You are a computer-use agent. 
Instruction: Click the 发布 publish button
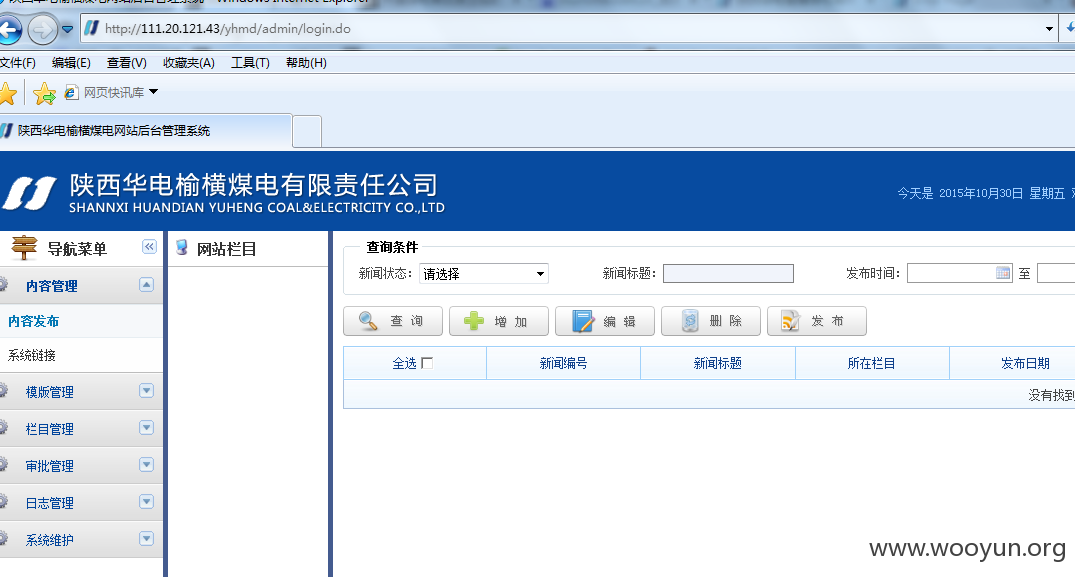(817, 321)
